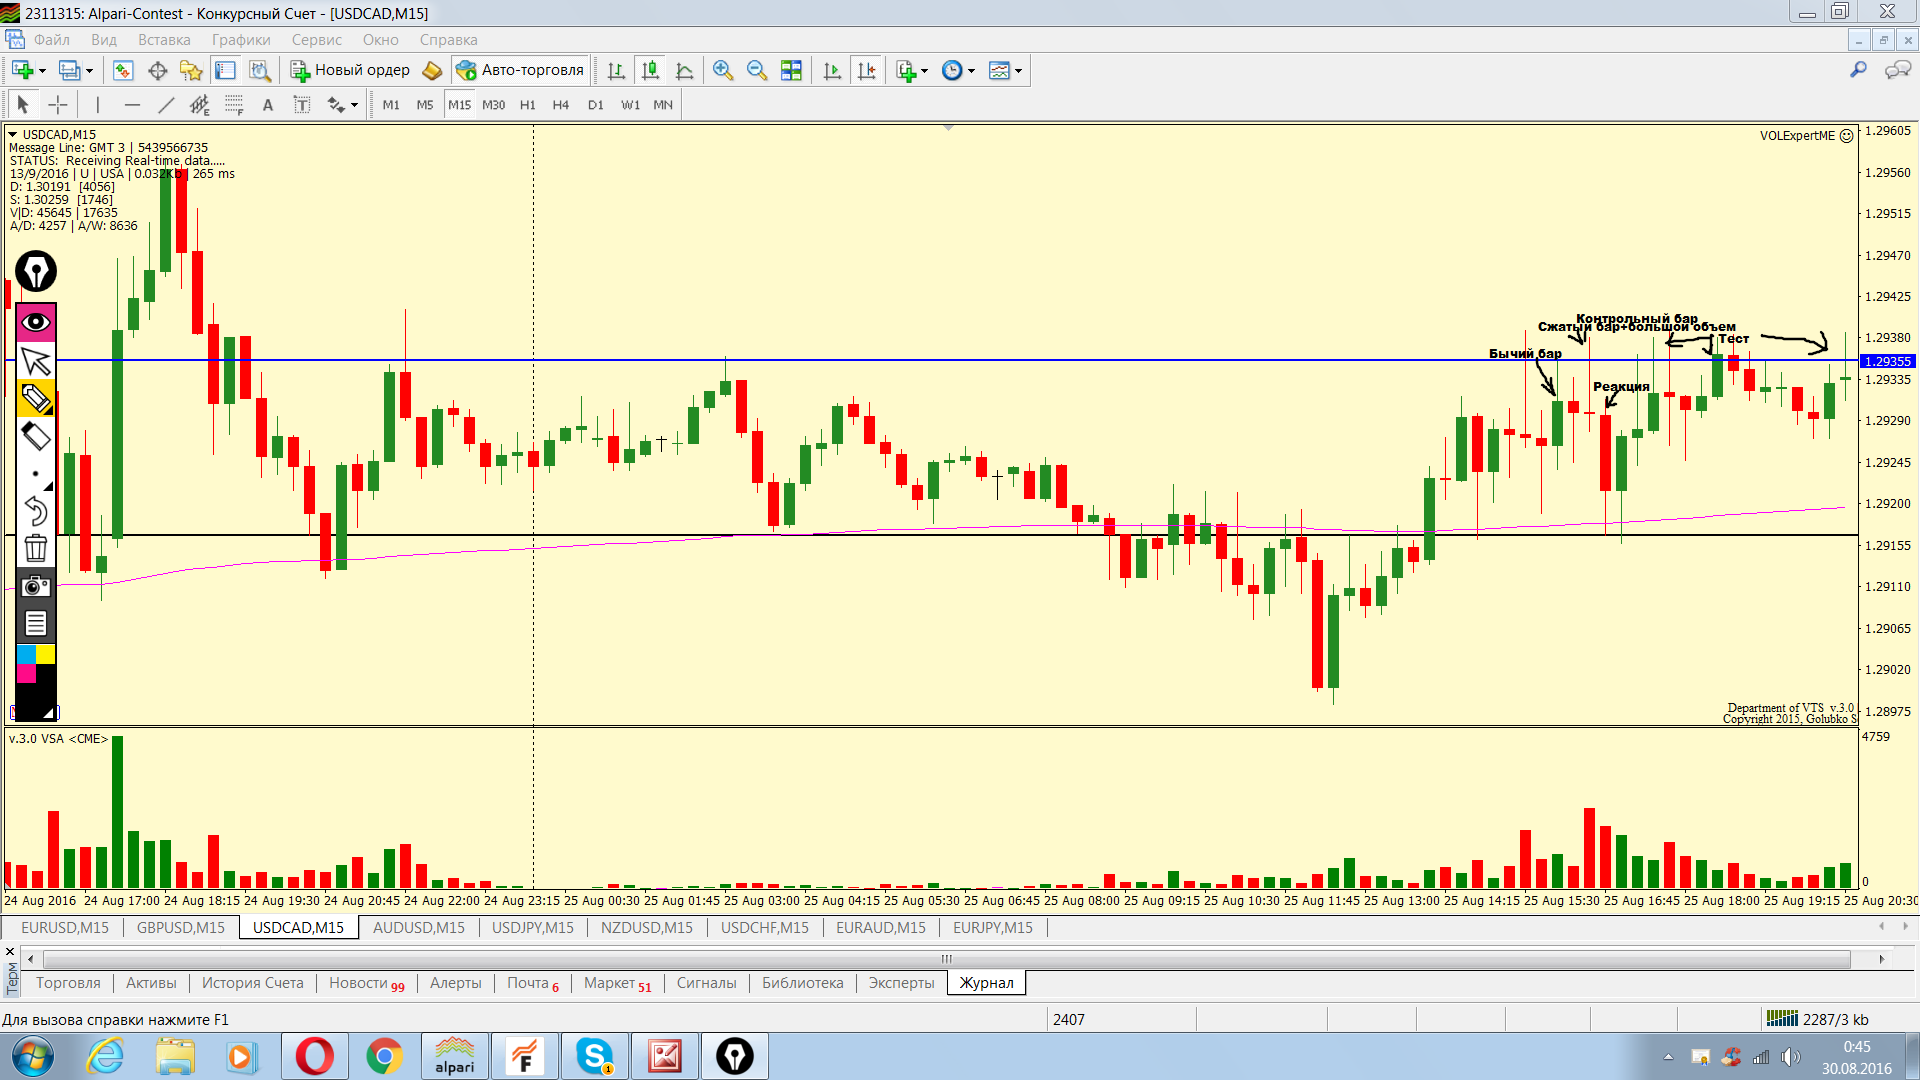The height and width of the screenshot is (1080, 1920).
Task: Open Data Window crosshair-target icon
Action: pos(157,70)
